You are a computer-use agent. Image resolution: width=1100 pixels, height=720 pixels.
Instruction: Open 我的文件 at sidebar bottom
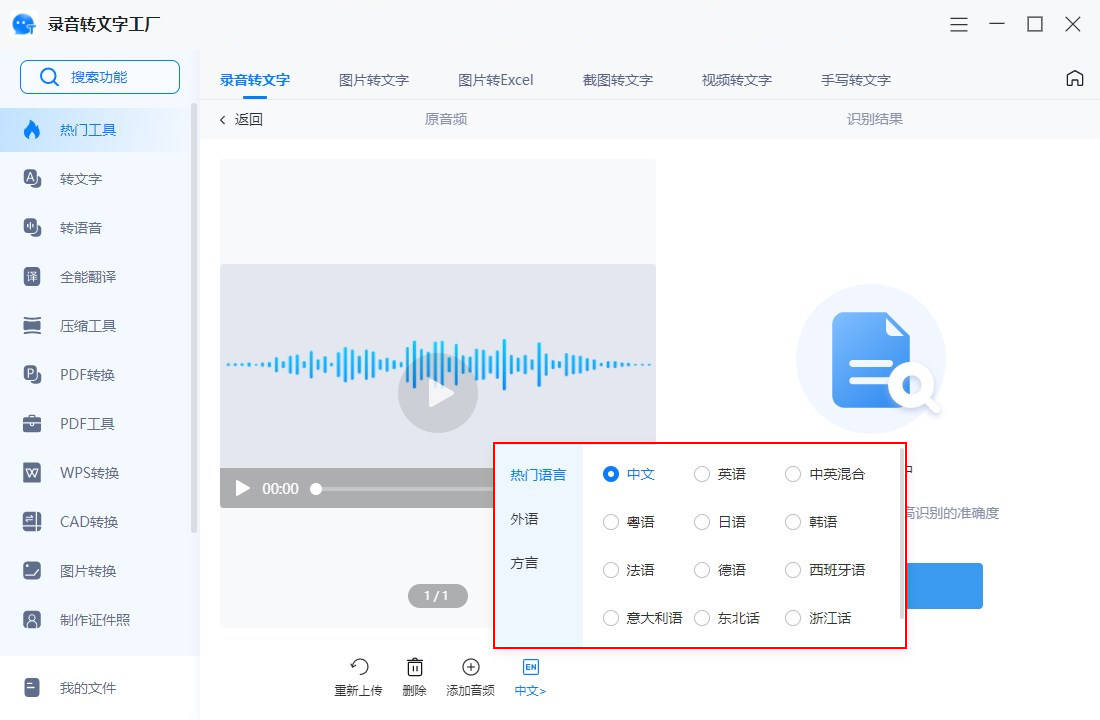(95, 688)
